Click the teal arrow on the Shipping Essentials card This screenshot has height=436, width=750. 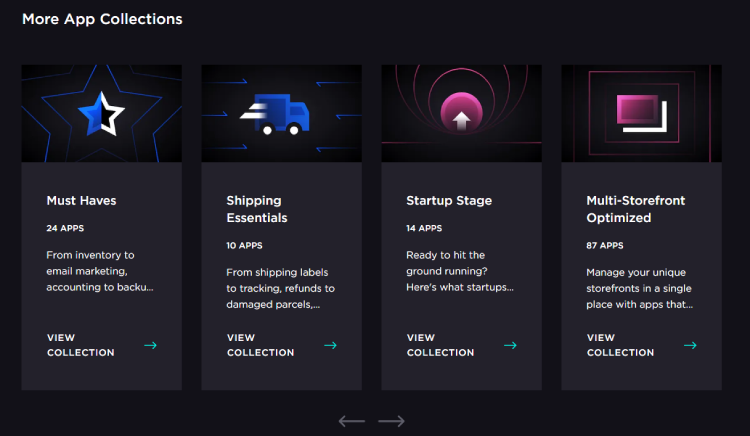click(x=331, y=345)
